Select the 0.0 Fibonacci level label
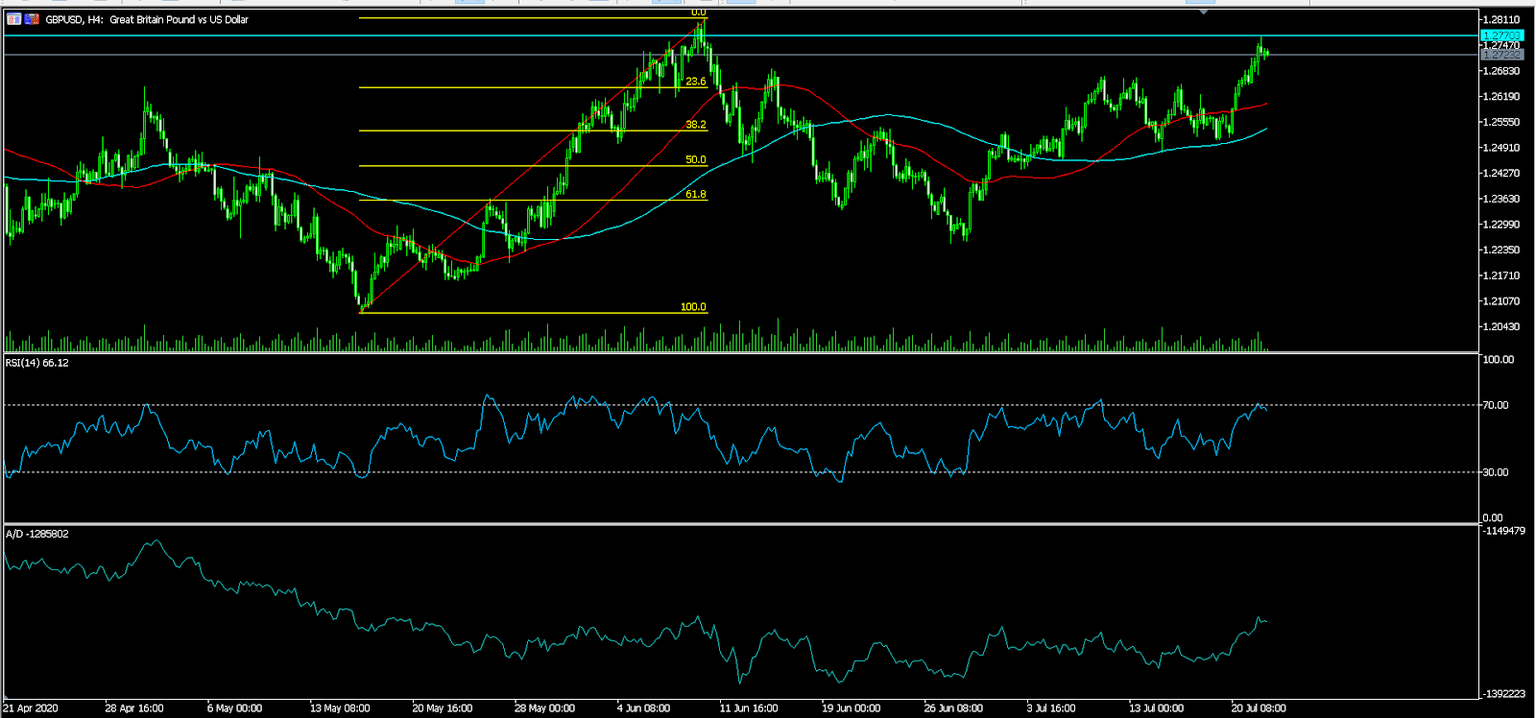 tap(698, 13)
